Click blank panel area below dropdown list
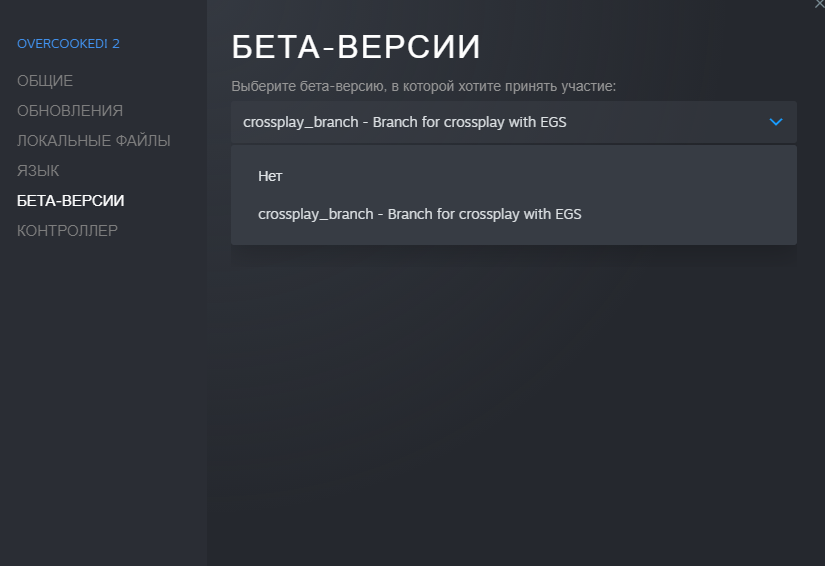Screen dimensions: 825x566 coord(513,400)
